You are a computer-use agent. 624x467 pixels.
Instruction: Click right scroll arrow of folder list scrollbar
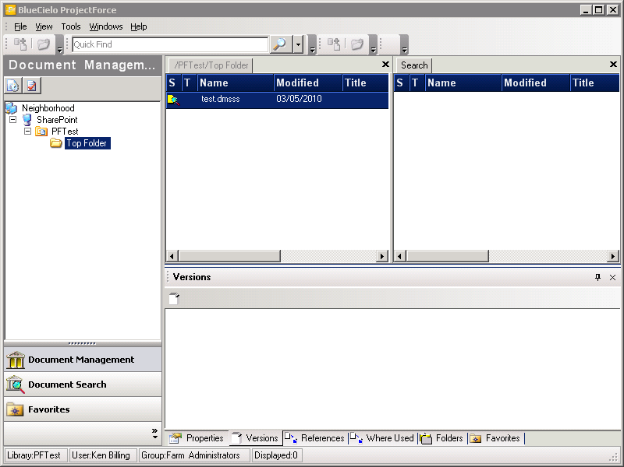pos(382,256)
